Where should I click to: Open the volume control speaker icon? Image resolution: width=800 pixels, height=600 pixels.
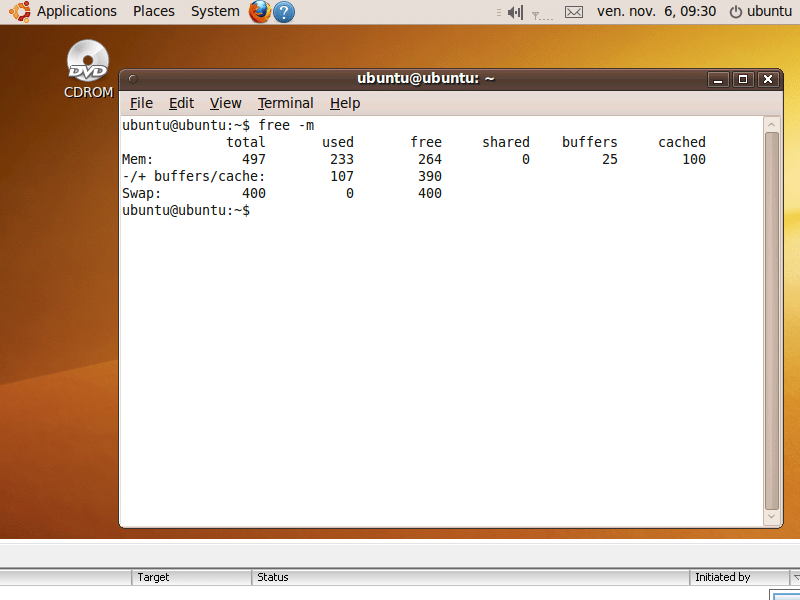coord(515,12)
